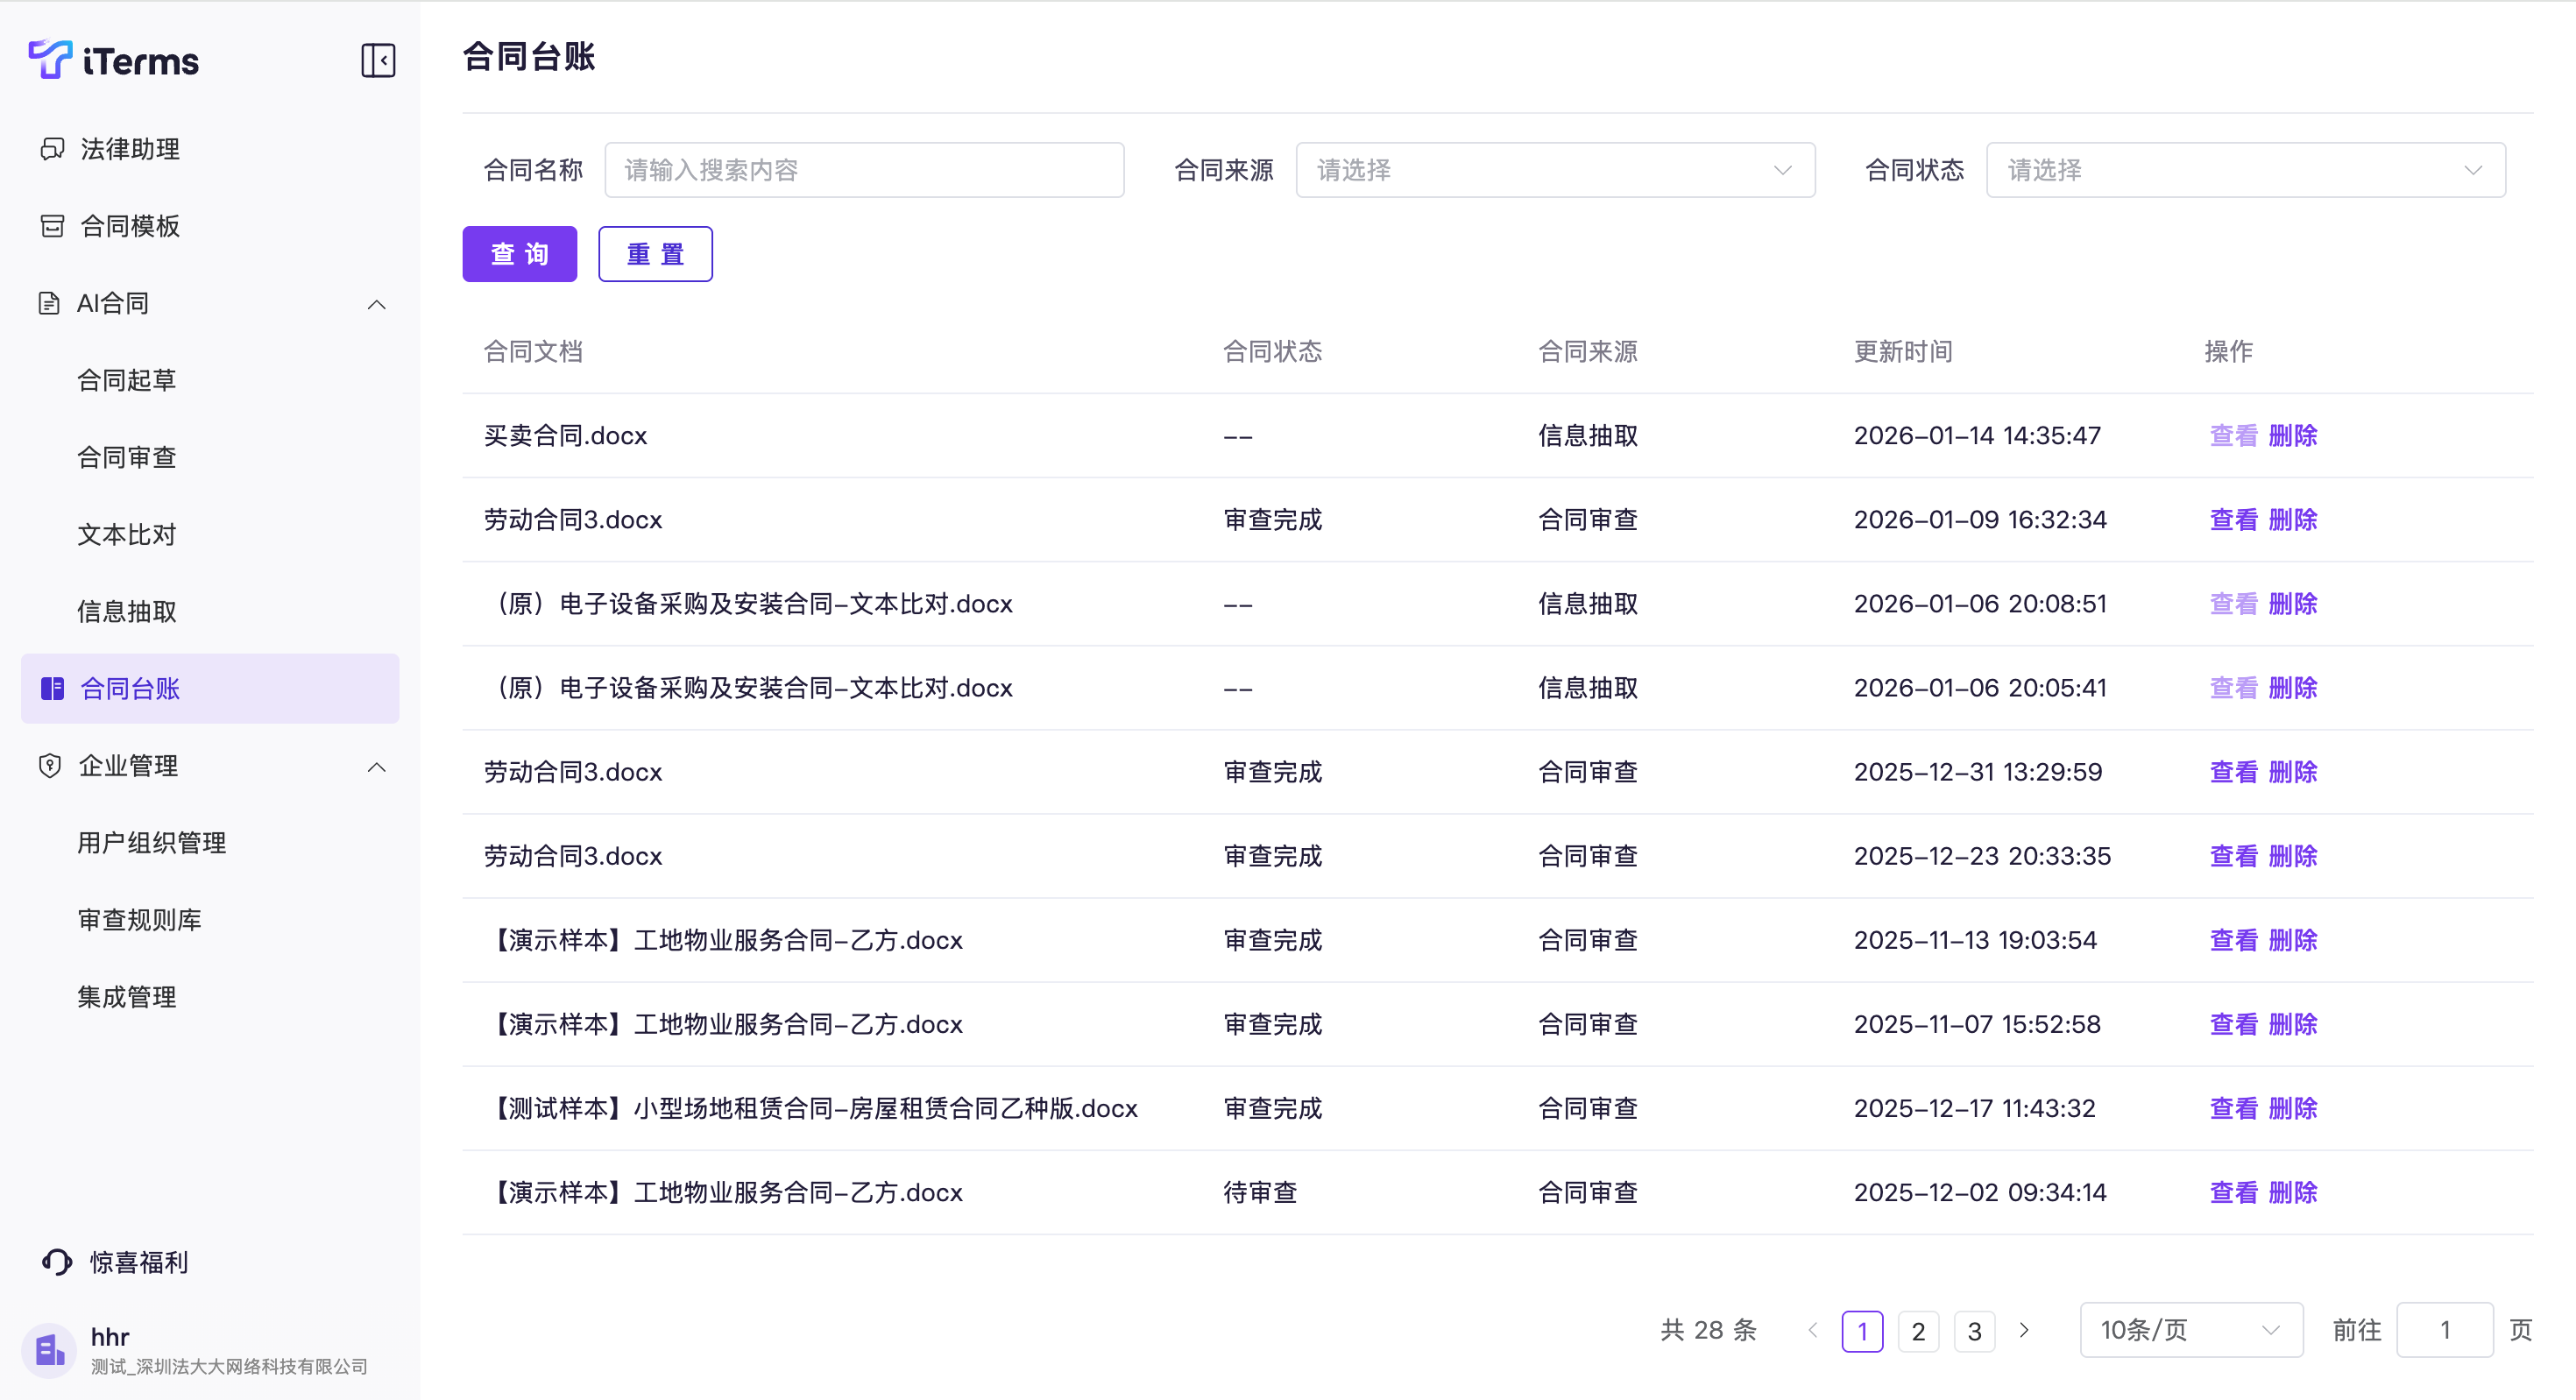Open 审查规则库 in the sidebar
This screenshot has height=1400, width=2576.
pos(140,920)
